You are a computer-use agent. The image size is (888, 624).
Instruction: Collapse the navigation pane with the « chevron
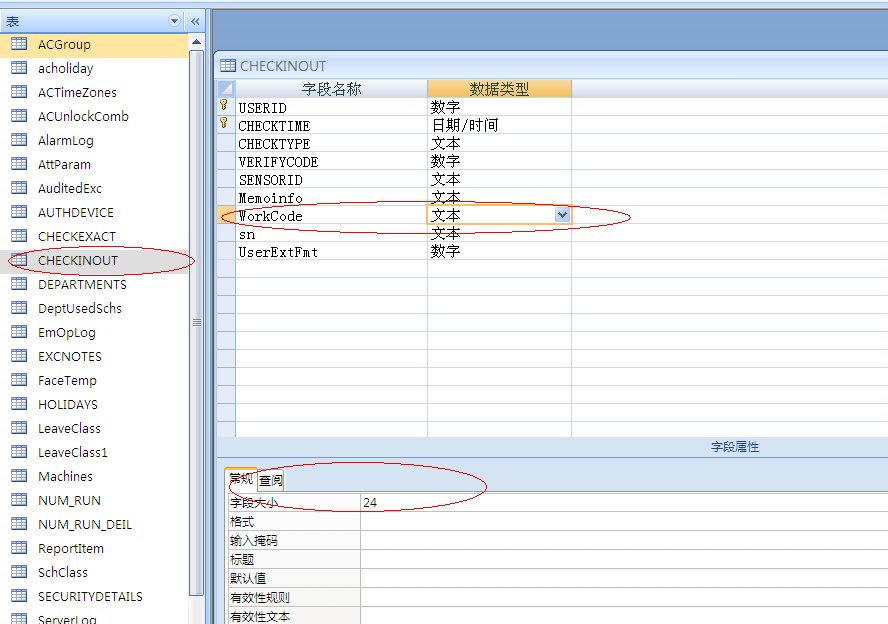194,20
